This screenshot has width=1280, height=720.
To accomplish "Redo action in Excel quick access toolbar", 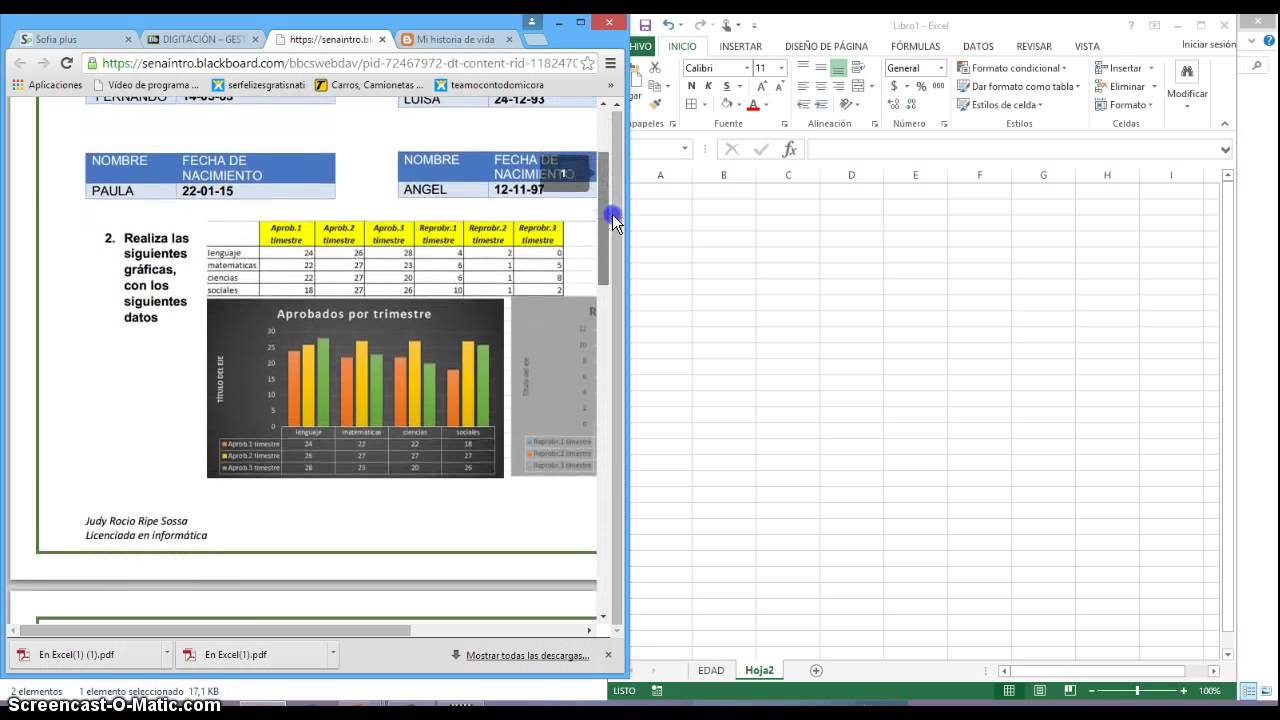I will (x=700, y=25).
